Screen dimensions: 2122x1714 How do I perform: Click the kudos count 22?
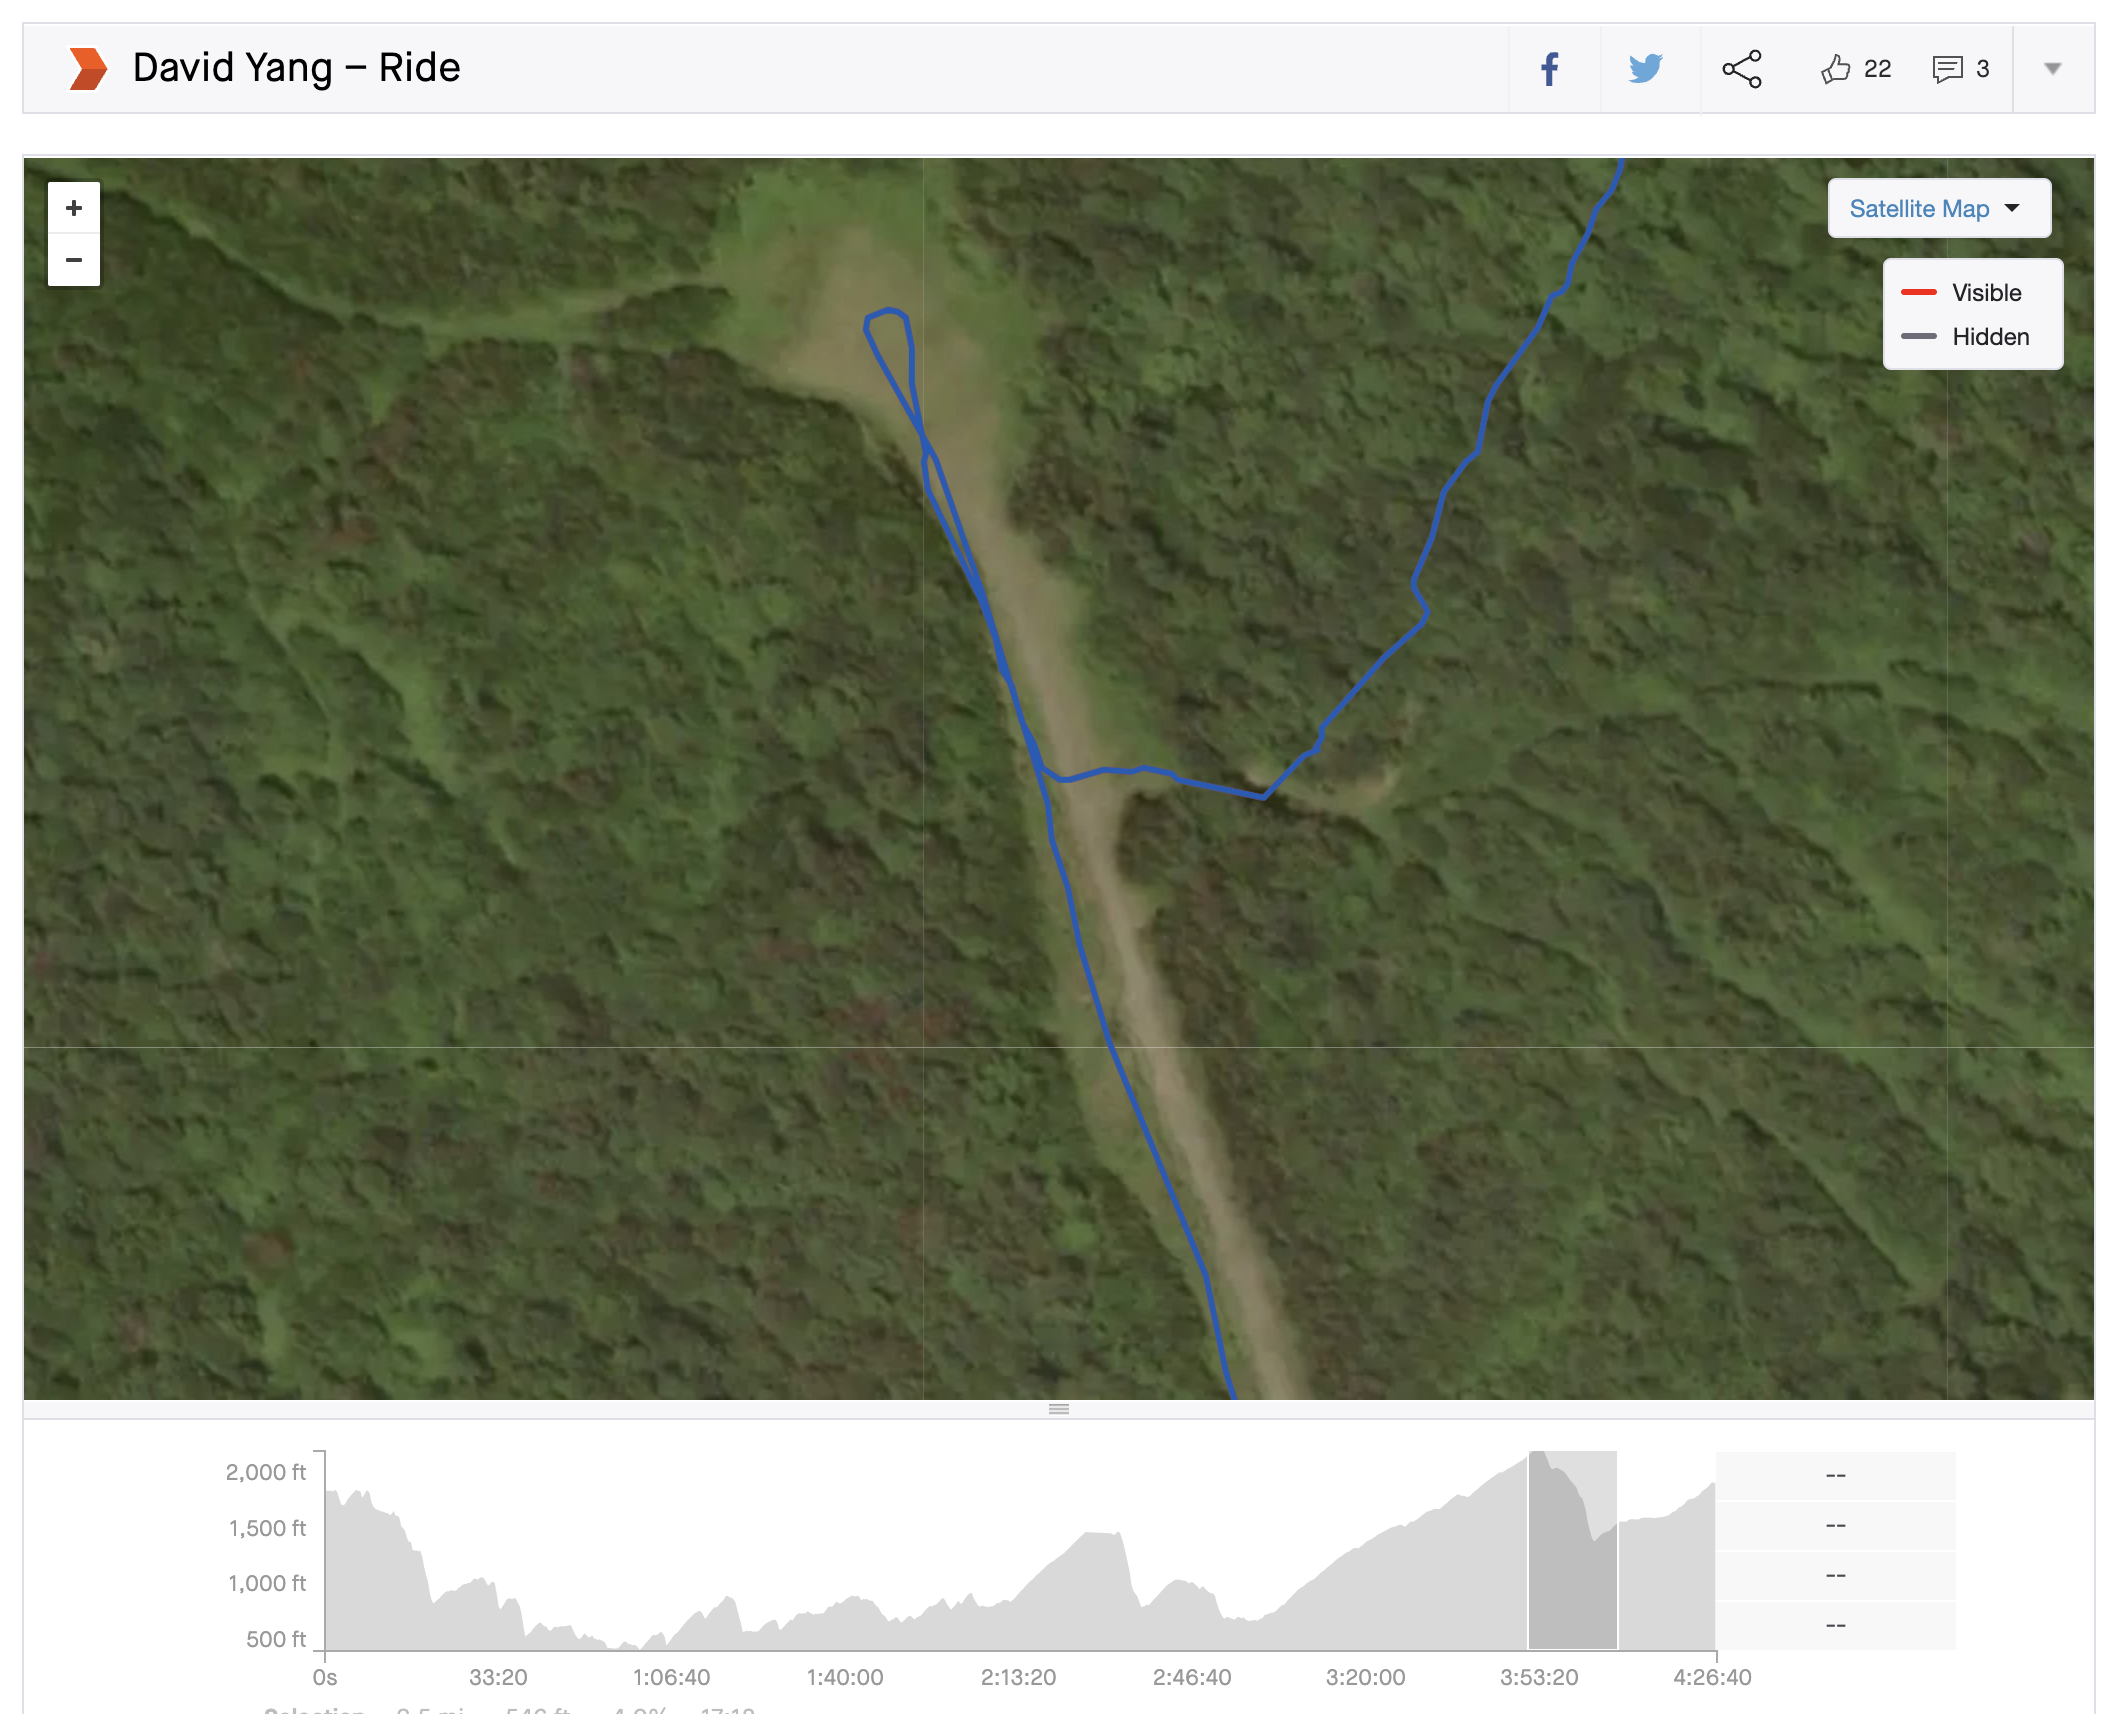pos(1877,69)
